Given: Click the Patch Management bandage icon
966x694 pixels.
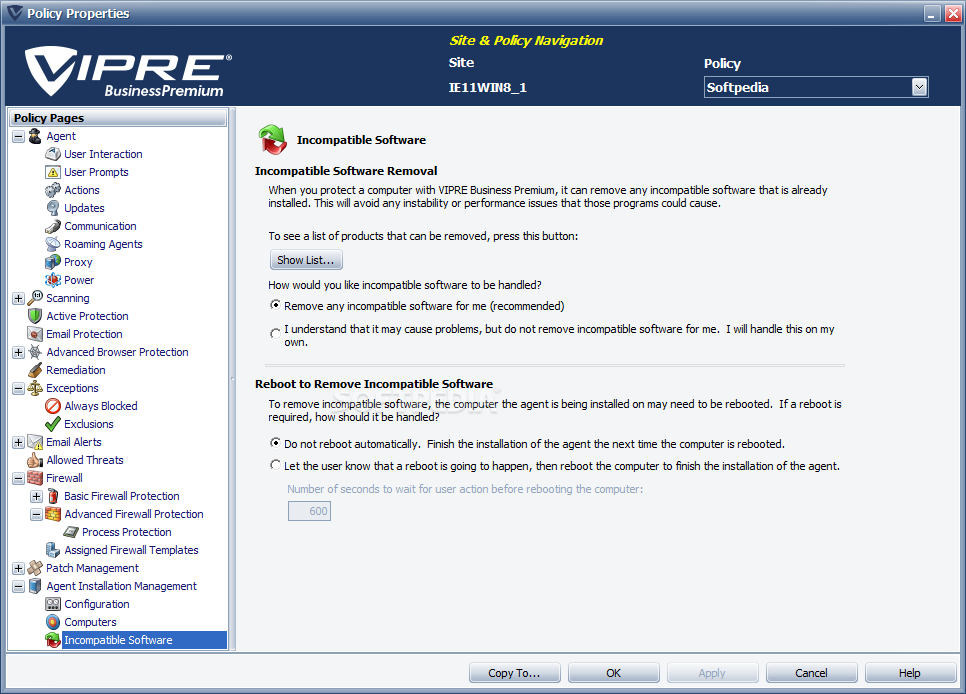Looking at the screenshot, I should 35,568.
